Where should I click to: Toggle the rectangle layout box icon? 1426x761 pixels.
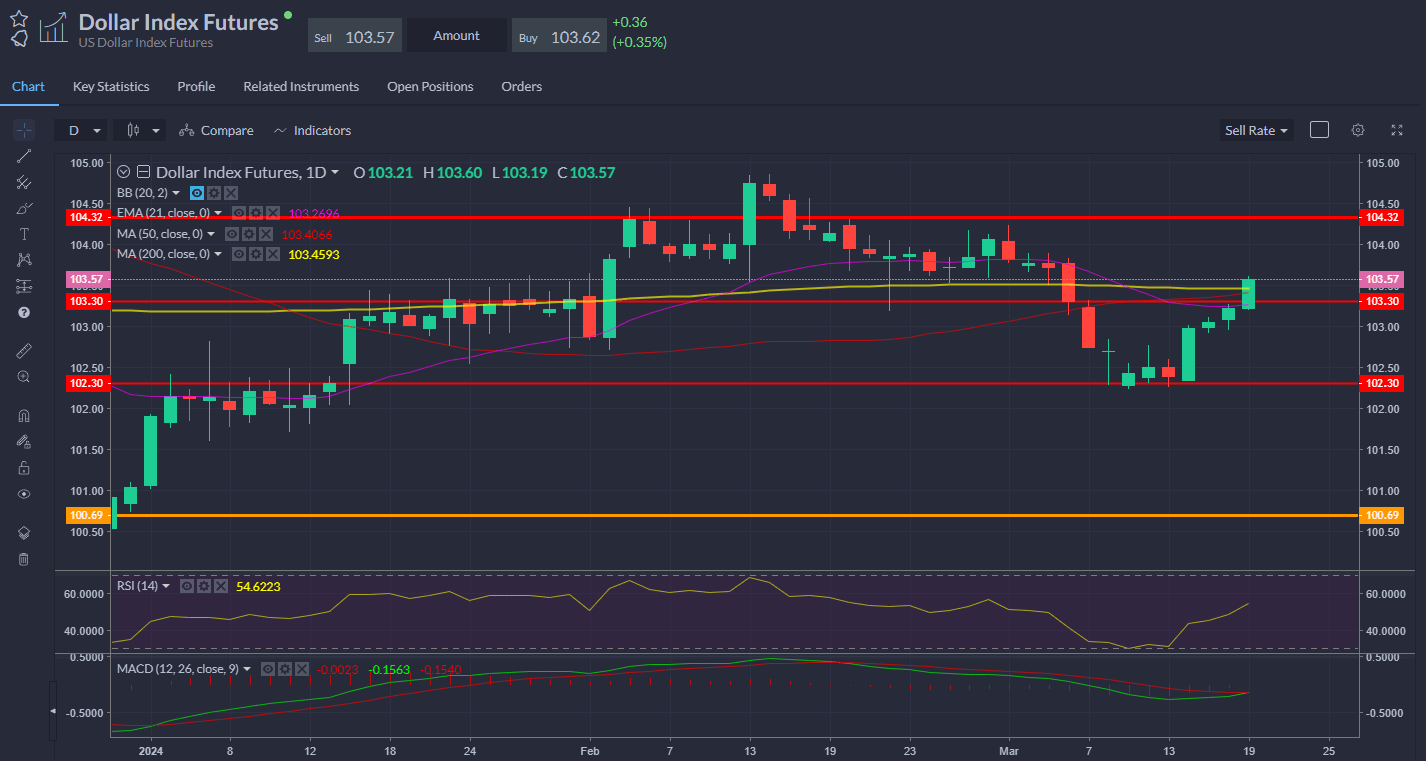point(1319,130)
